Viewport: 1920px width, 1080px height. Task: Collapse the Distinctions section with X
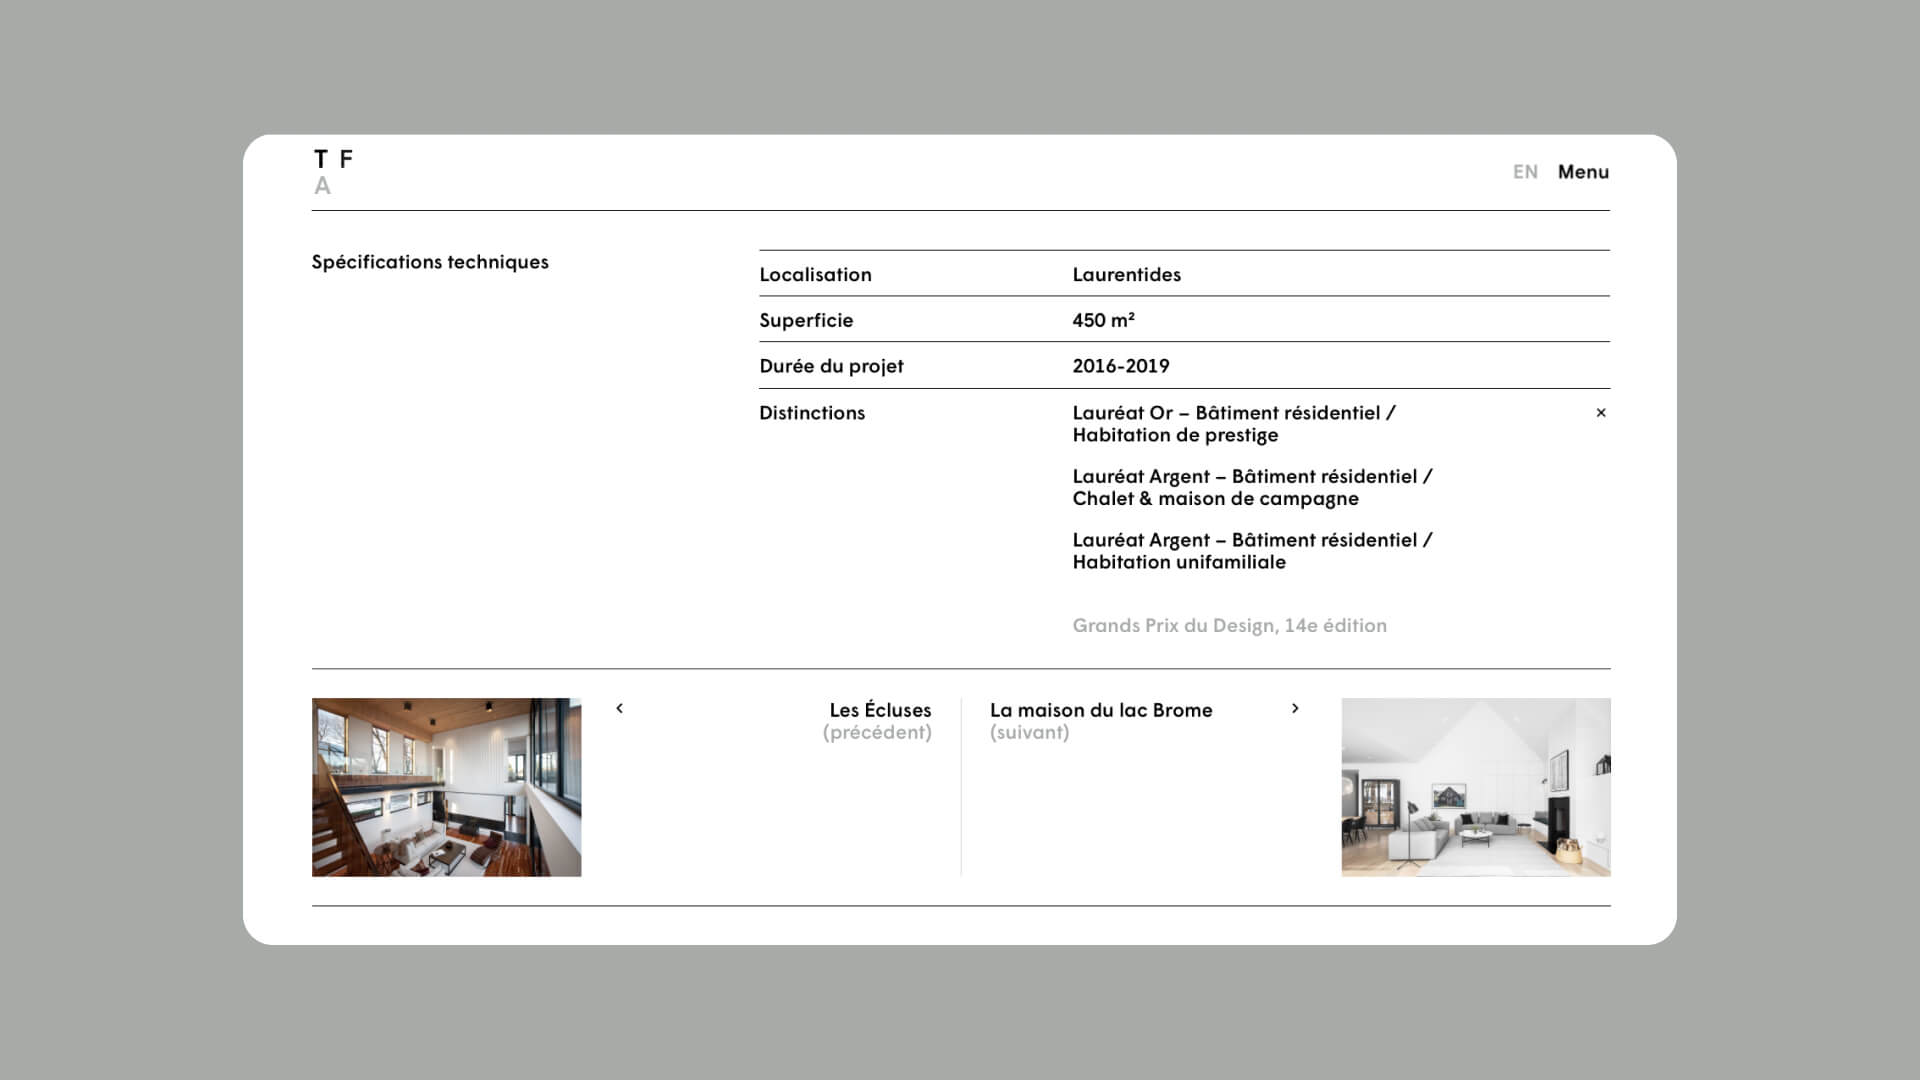click(x=1600, y=413)
